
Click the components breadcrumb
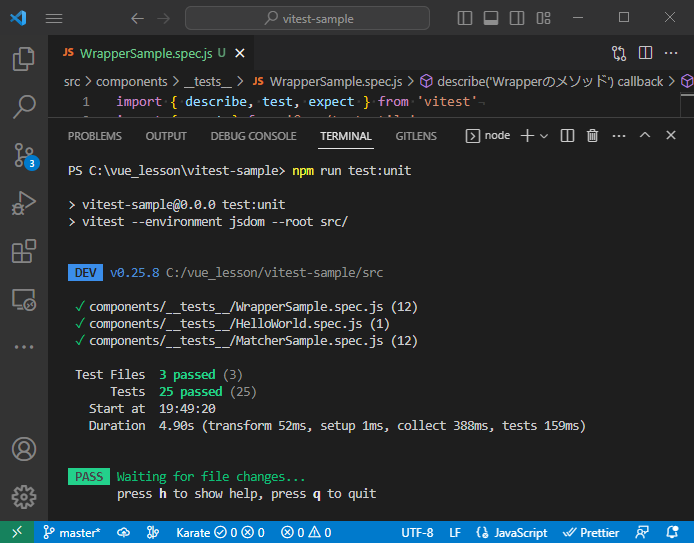(x=131, y=82)
